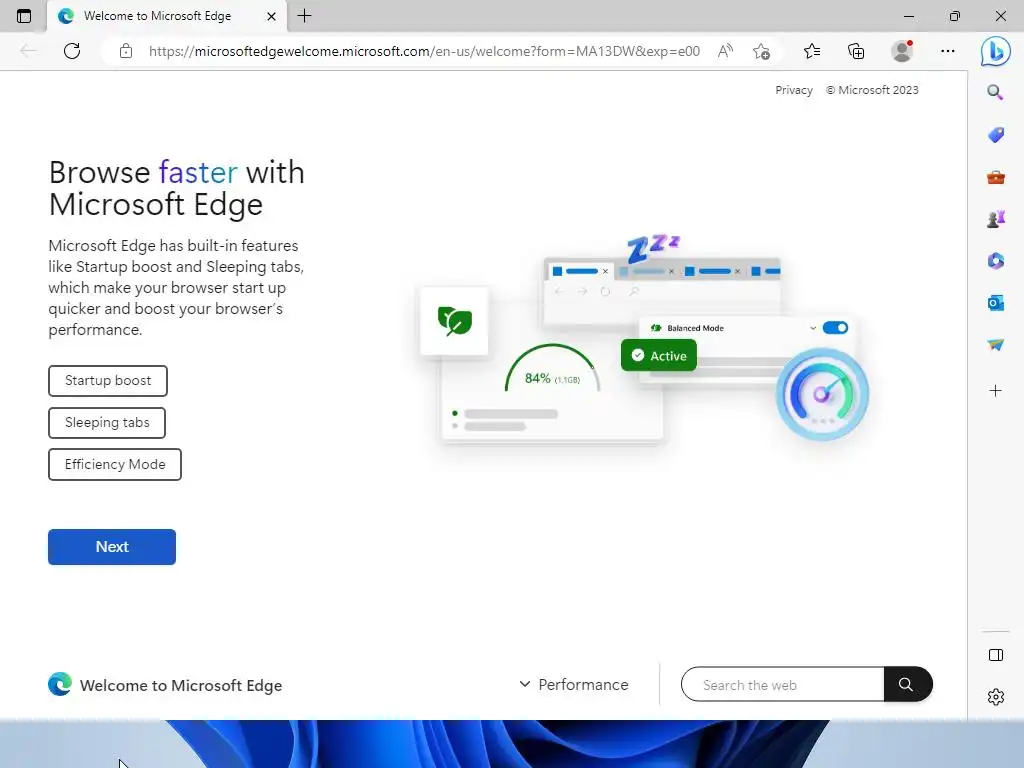The height and width of the screenshot is (768, 1024).
Task: Open the Microsoft 365 sidebar icon
Action: (995, 261)
